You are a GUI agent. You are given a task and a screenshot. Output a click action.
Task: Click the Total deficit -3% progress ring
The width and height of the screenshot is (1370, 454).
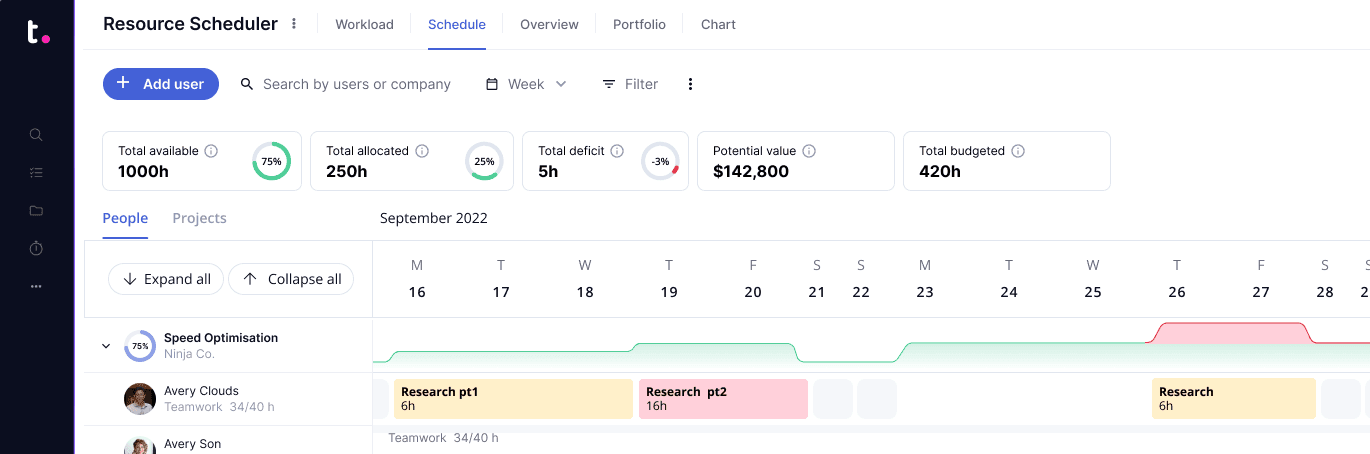point(660,161)
